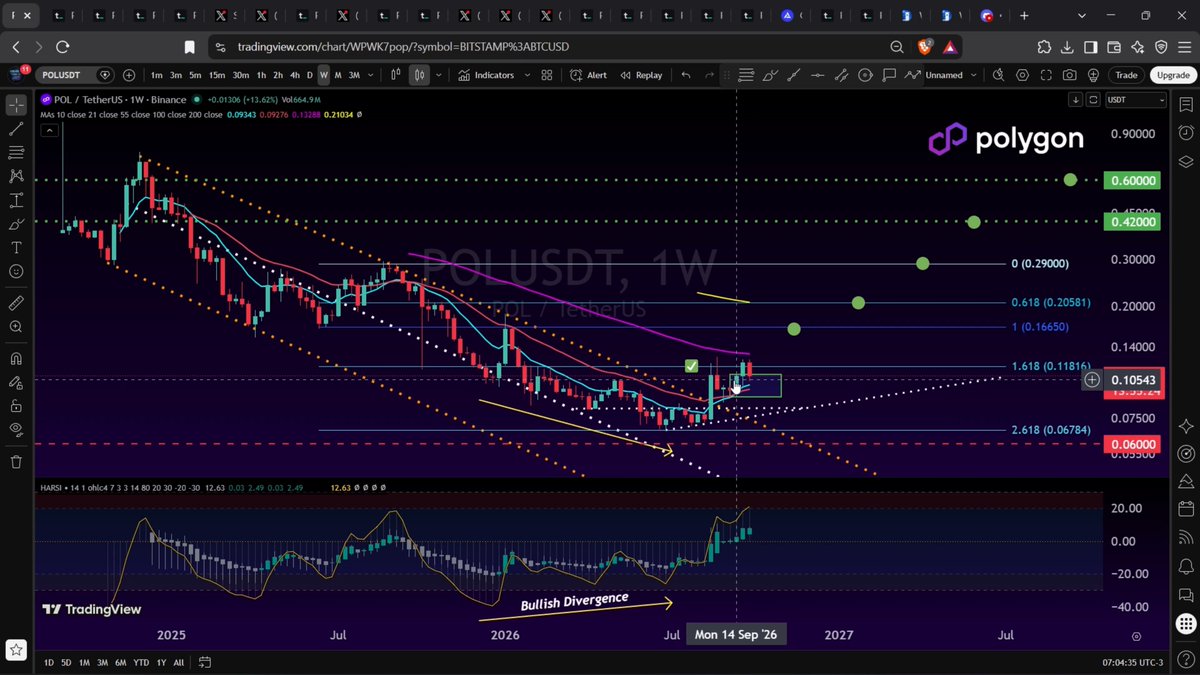Click the trash icon to remove drawings
Image resolution: width=1200 pixels, height=675 pixels.
(x=16, y=461)
